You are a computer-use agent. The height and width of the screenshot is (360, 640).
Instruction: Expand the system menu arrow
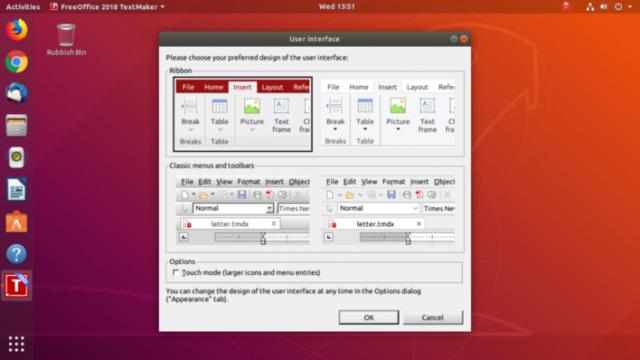pos(630,7)
